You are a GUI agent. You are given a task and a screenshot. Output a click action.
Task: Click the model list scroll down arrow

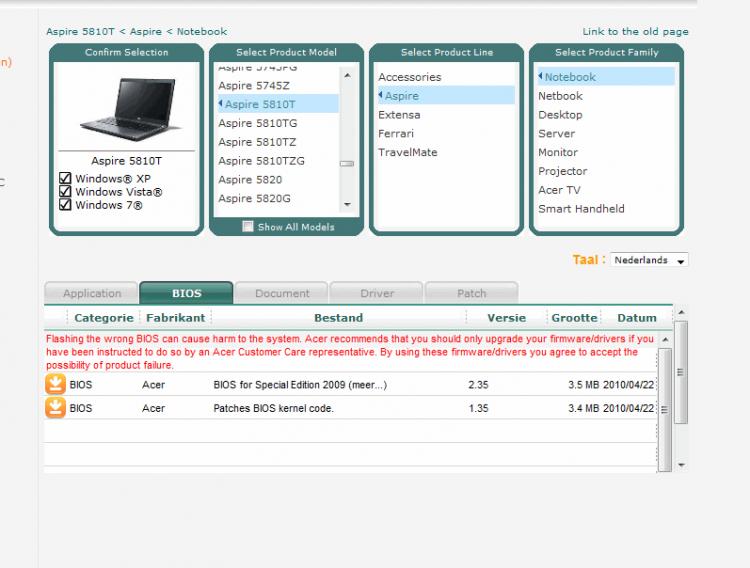pyautogui.click(x=347, y=204)
